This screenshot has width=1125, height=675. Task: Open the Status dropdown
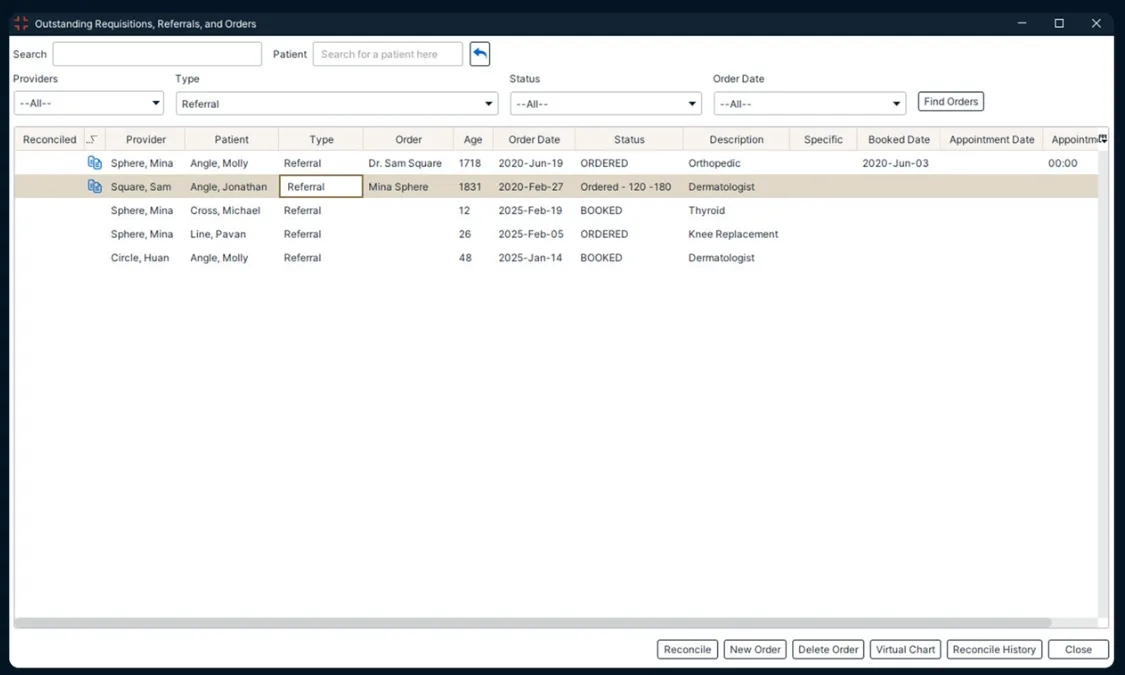[x=605, y=102]
